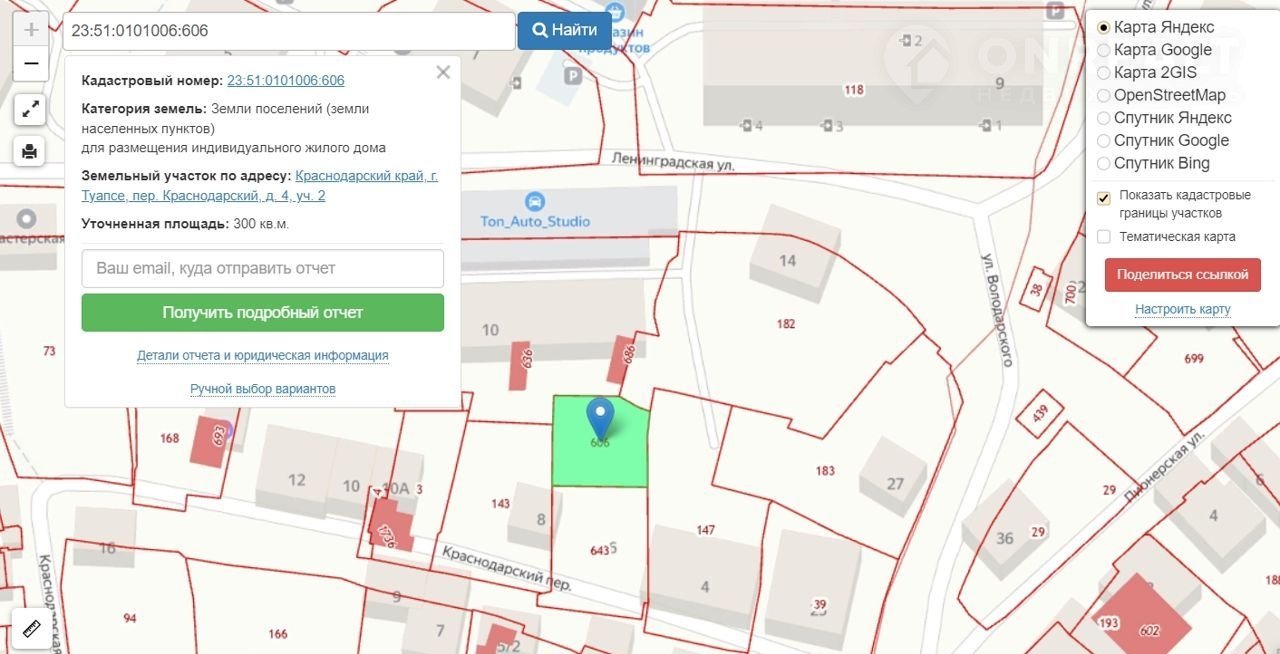This screenshot has width=1280, height=654.
Task: Choose OpenStreetMap as base map
Action: (x=1104, y=96)
